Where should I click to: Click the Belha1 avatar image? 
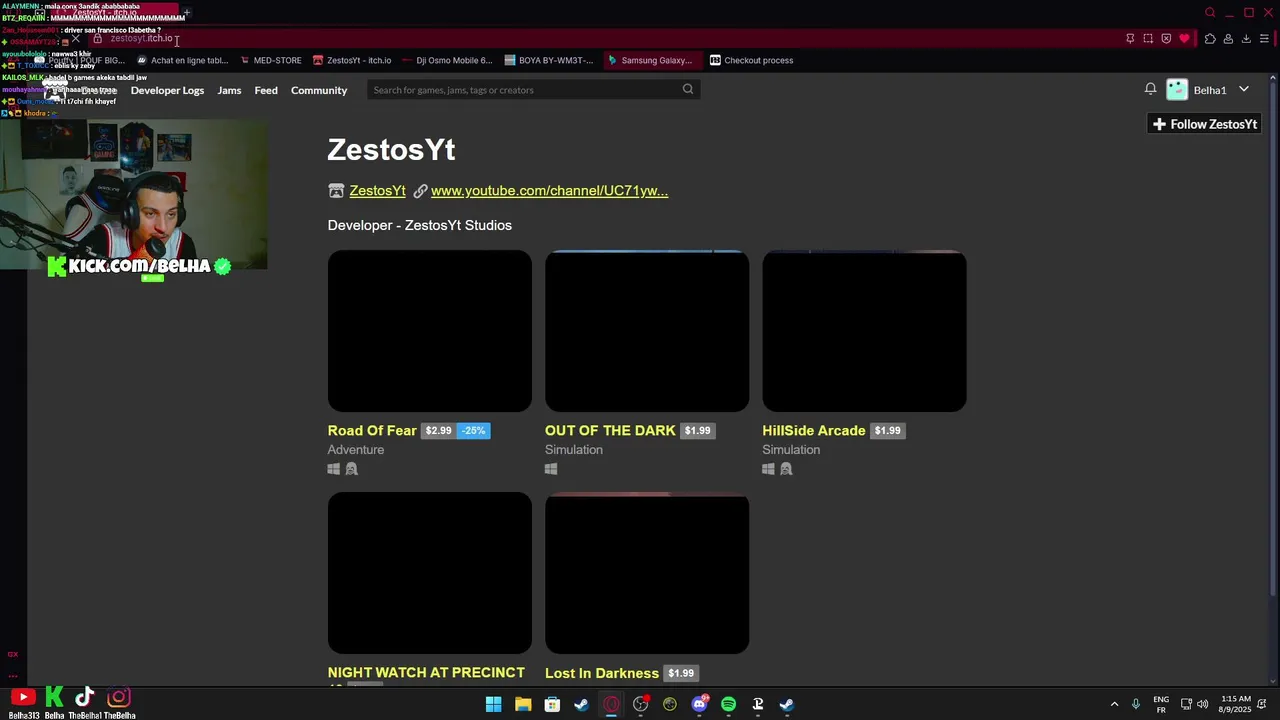point(1177,90)
